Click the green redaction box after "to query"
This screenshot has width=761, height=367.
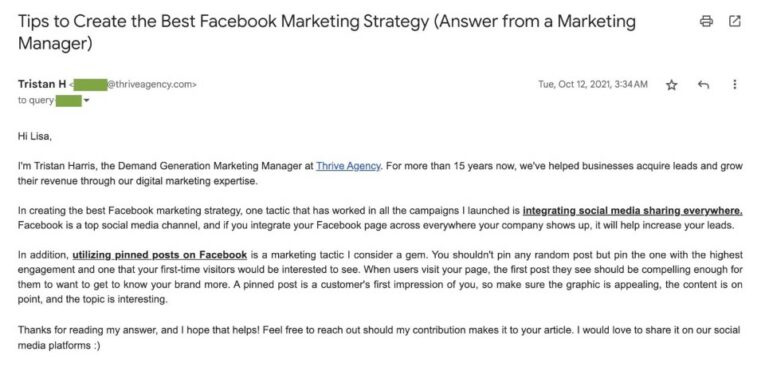[x=68, y=101]
